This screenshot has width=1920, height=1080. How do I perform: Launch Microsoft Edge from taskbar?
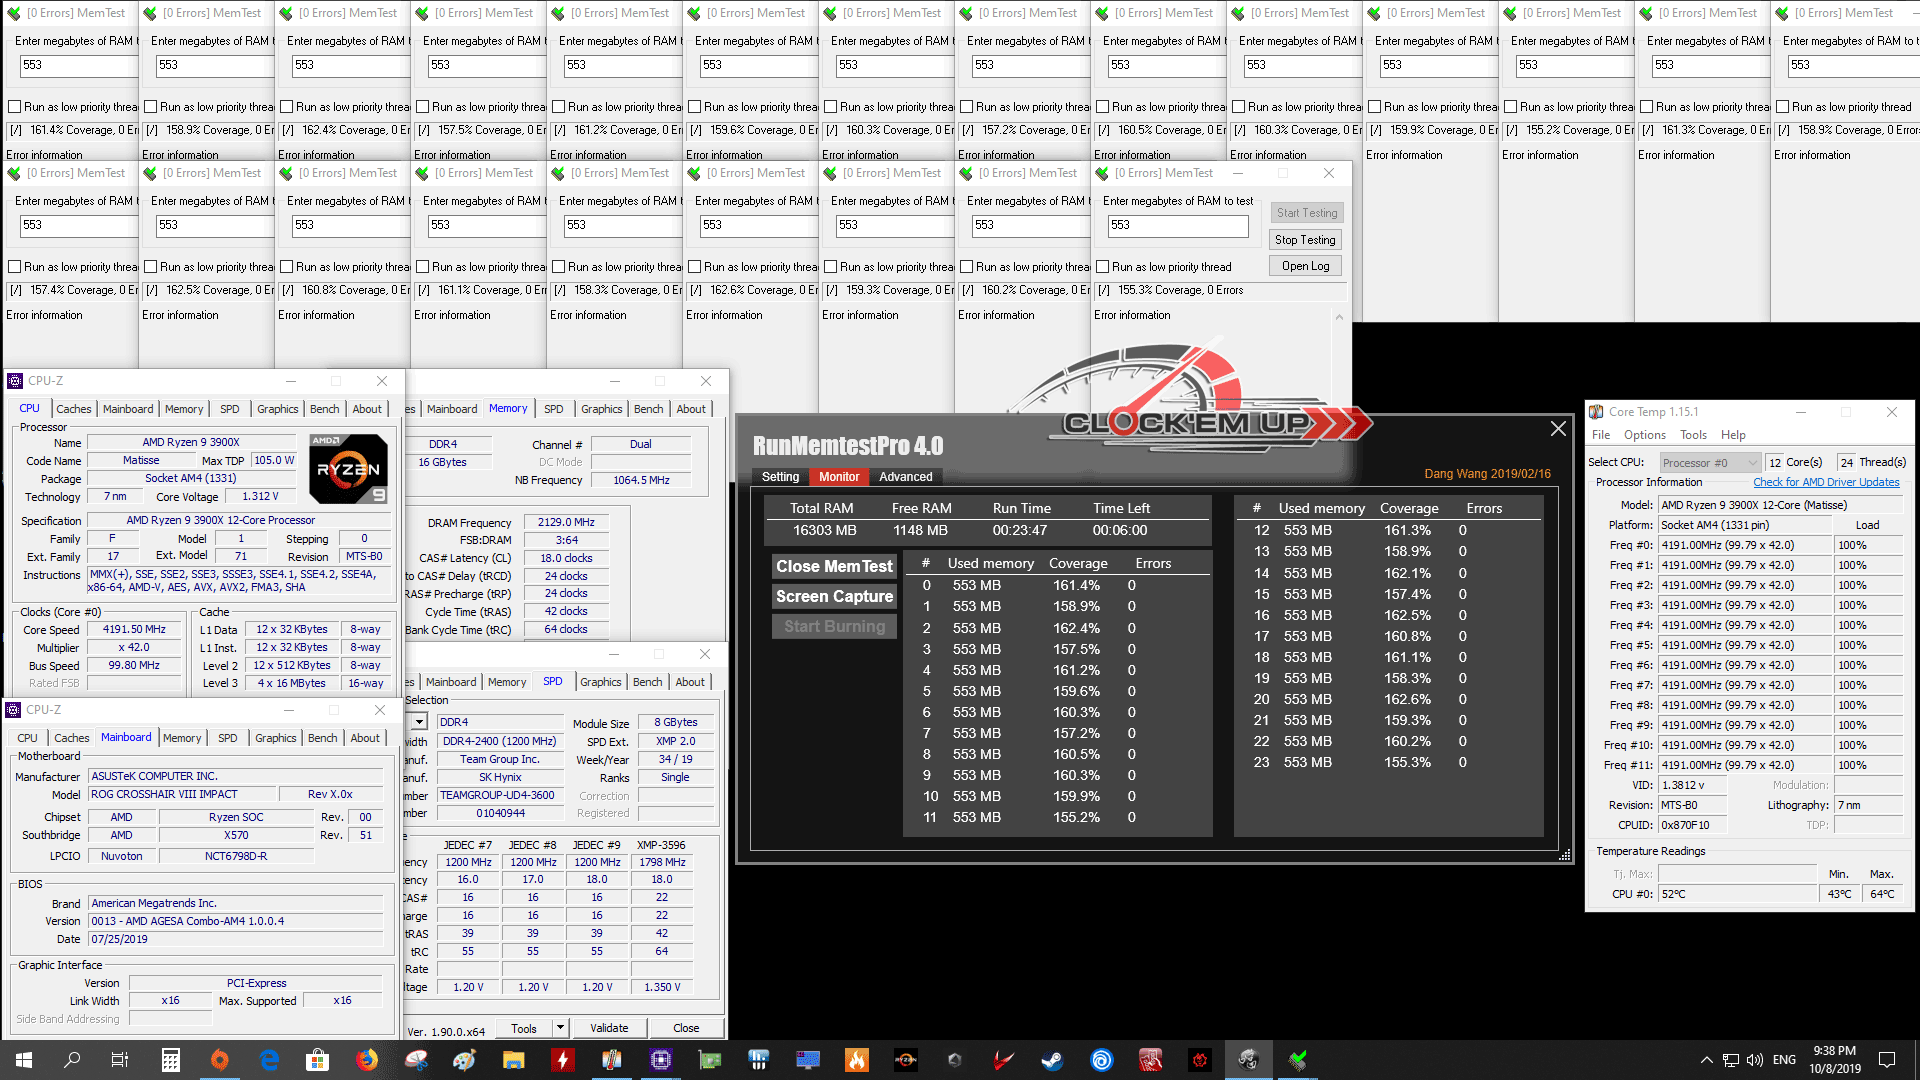269,1060
